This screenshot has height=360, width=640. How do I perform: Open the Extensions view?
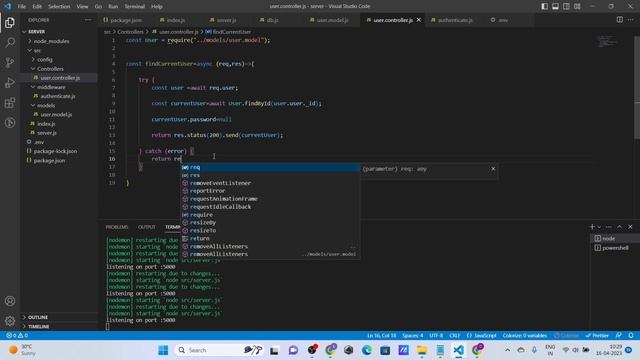click(10, 102)
